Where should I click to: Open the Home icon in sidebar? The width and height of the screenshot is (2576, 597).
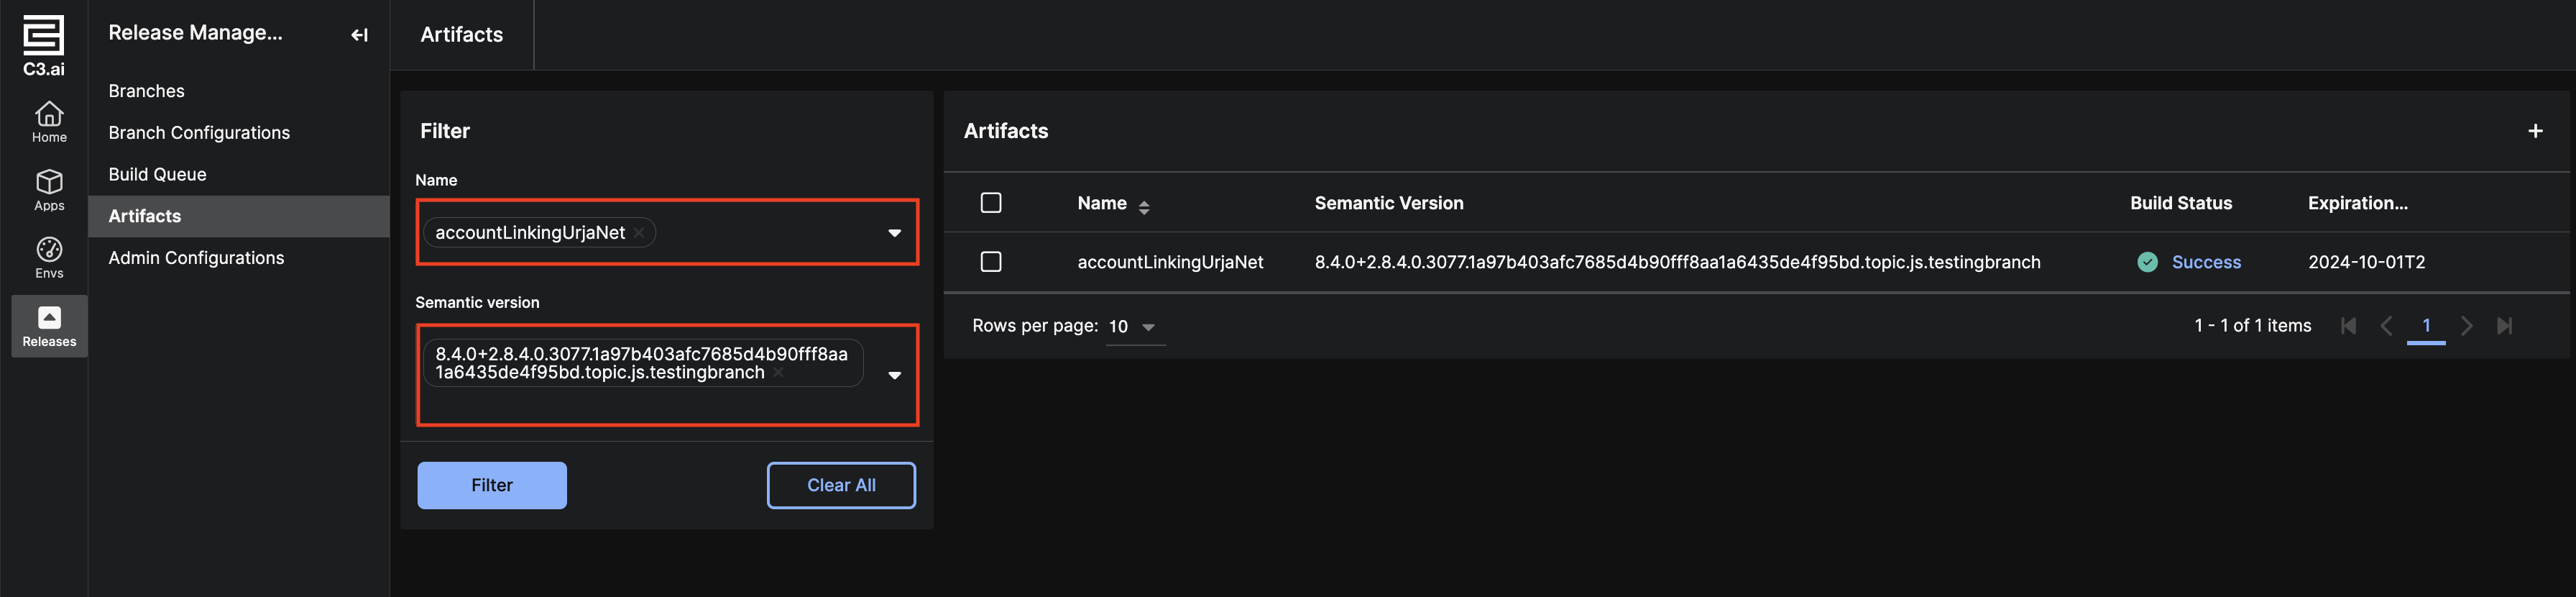(x=49, y=114)
